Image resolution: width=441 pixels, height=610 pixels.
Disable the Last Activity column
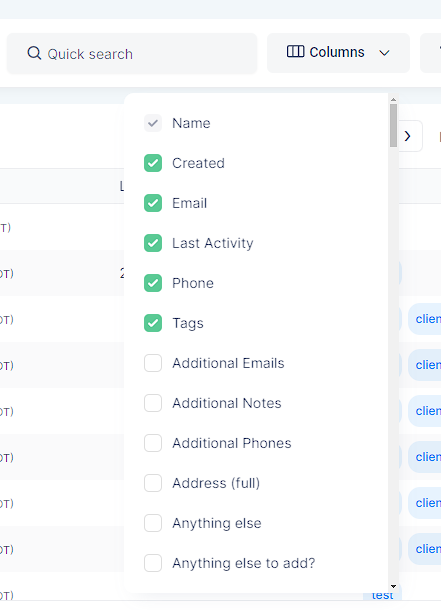pos(153,243)
